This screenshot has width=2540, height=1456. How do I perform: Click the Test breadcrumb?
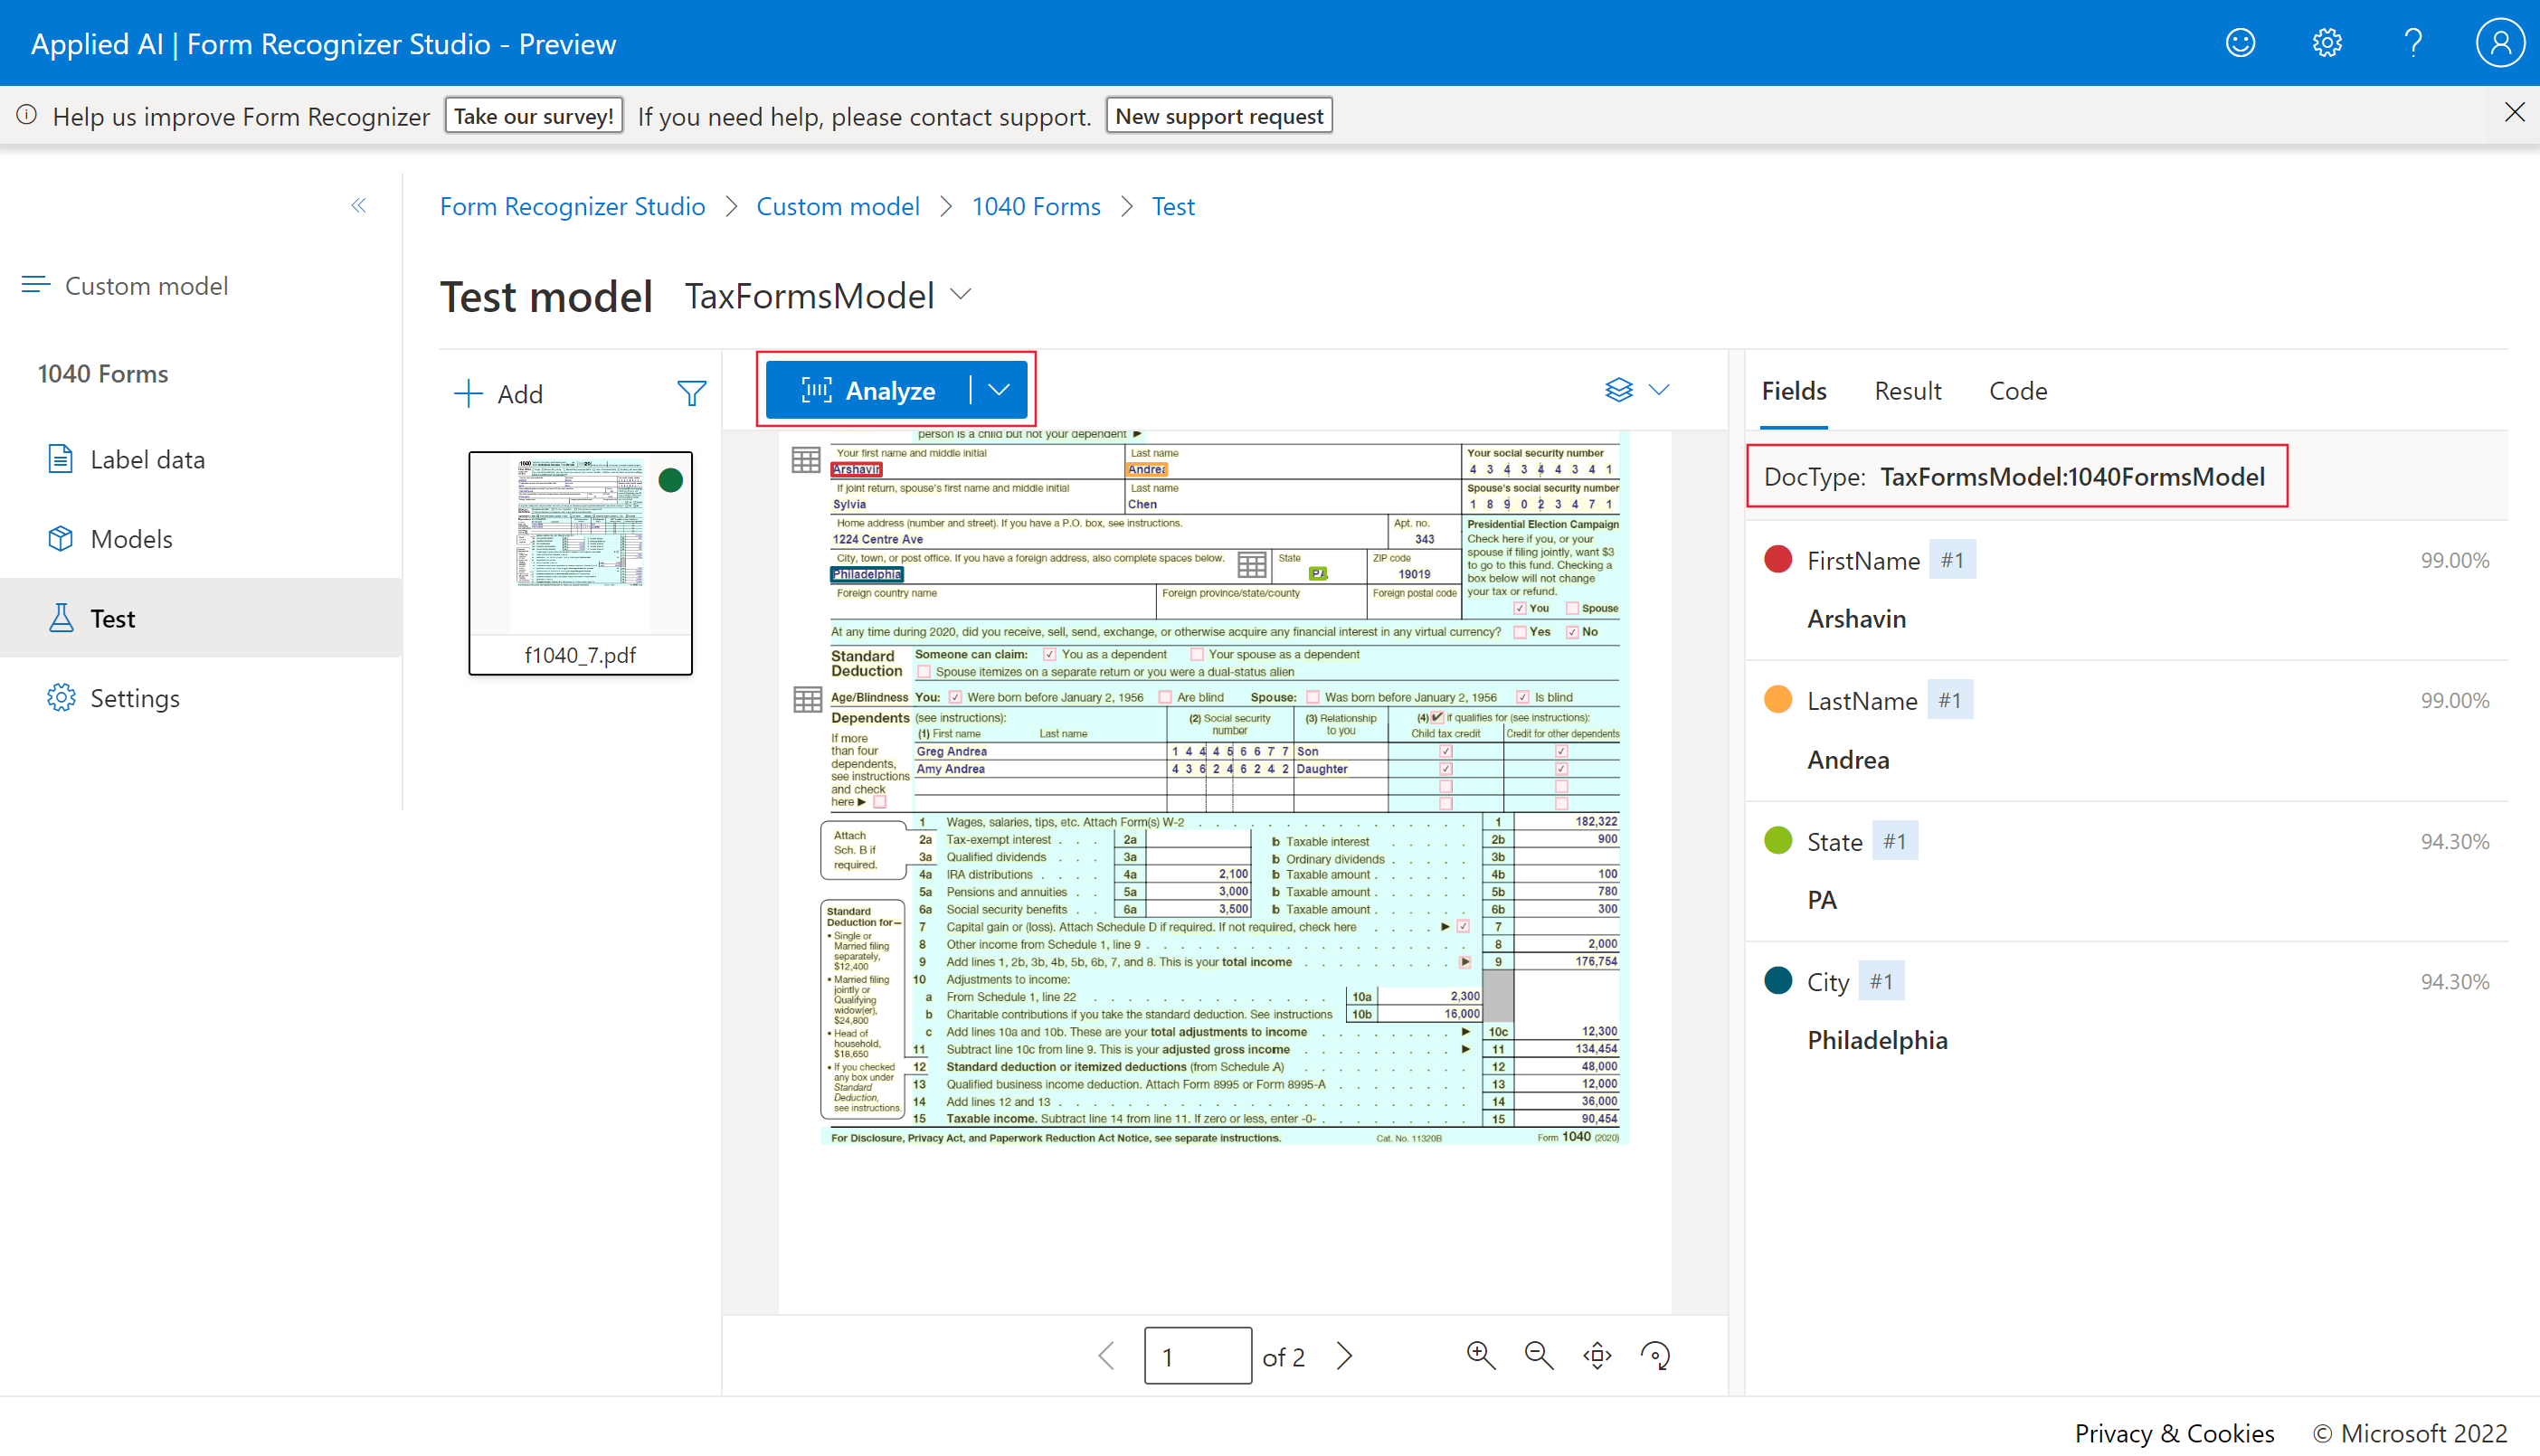tap(1173, 206)
